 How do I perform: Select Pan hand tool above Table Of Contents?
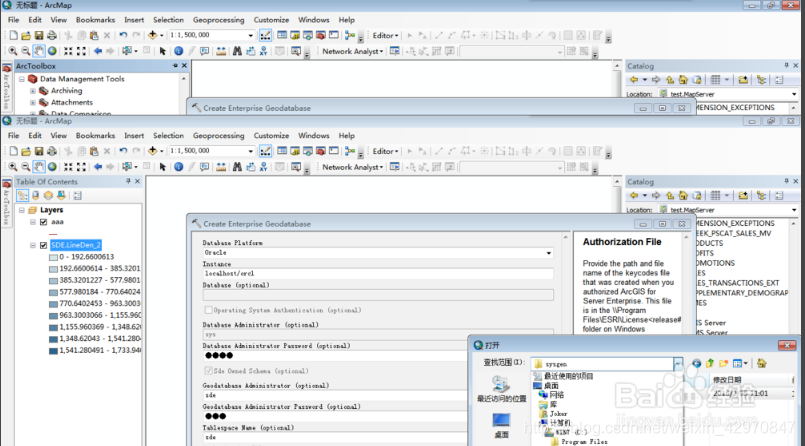click(x=39, y=167)
